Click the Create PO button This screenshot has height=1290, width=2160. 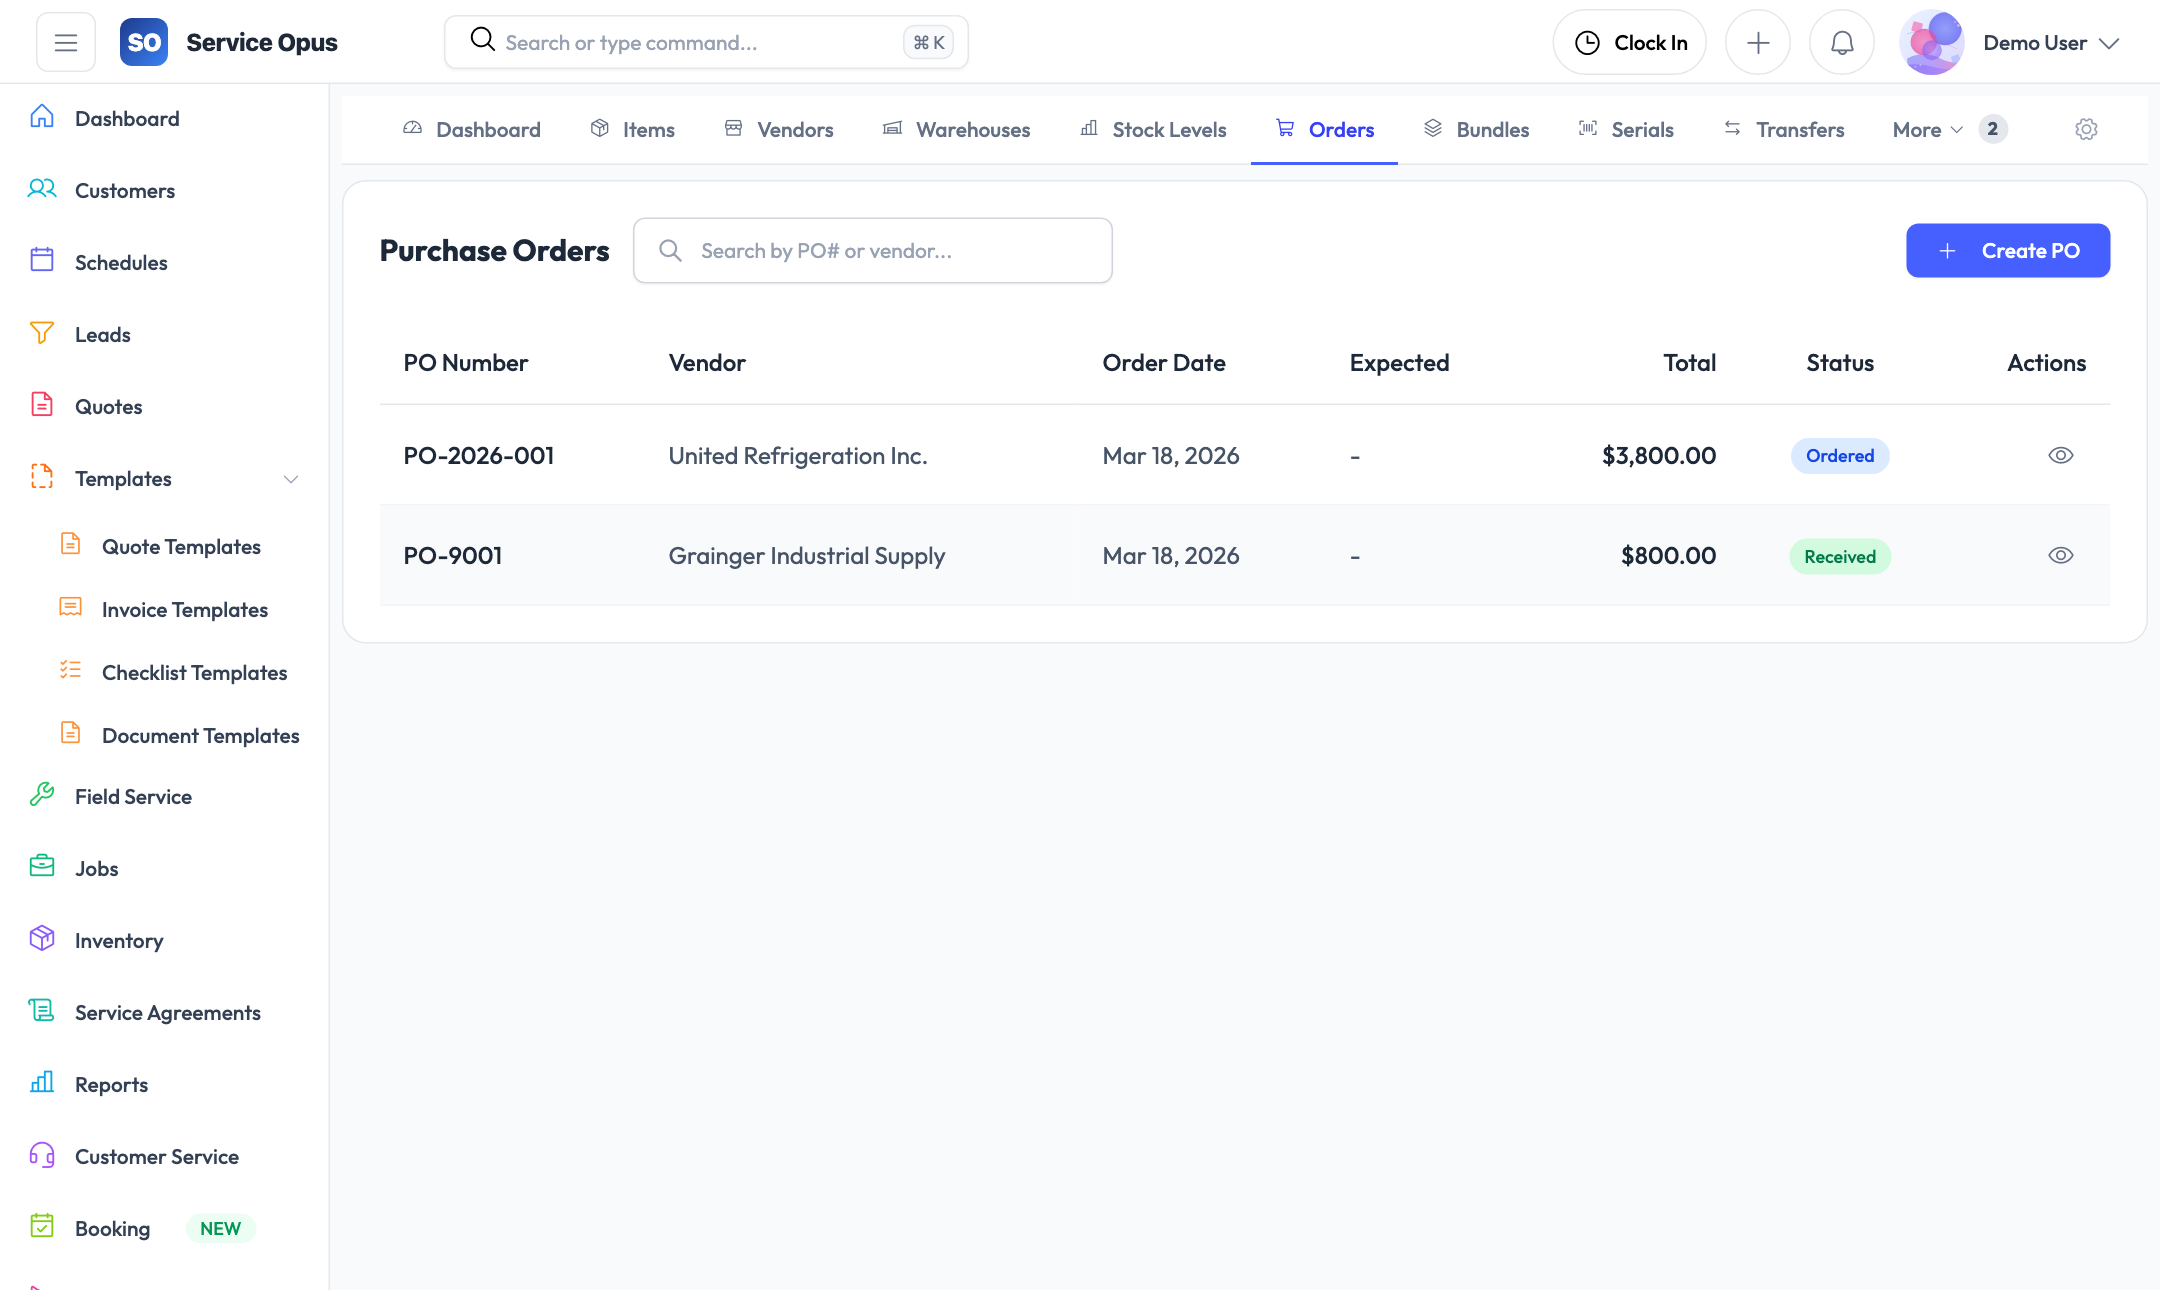point(2008,250)
